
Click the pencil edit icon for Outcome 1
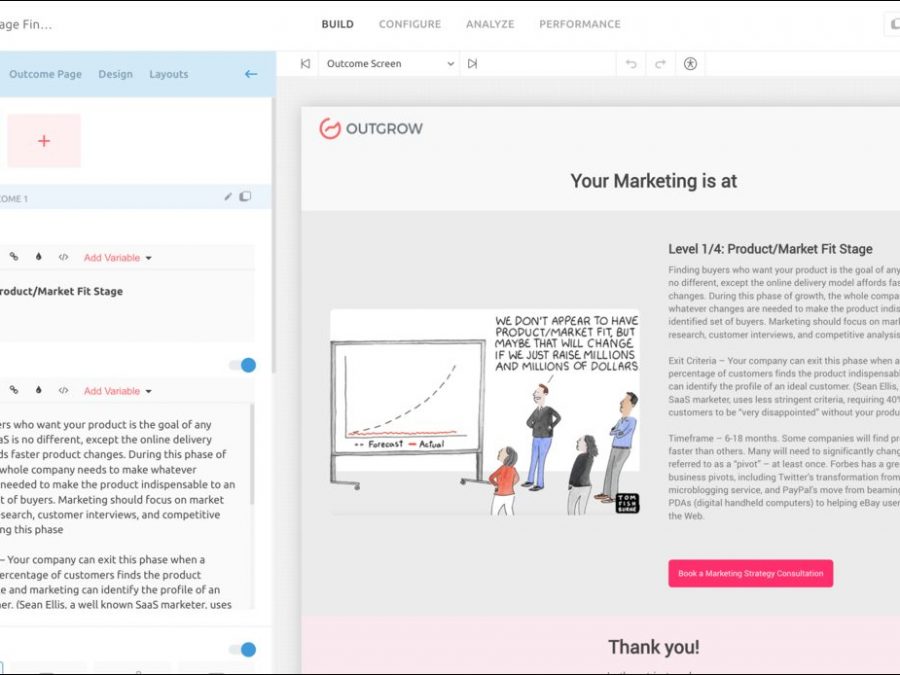pos(228,197)
